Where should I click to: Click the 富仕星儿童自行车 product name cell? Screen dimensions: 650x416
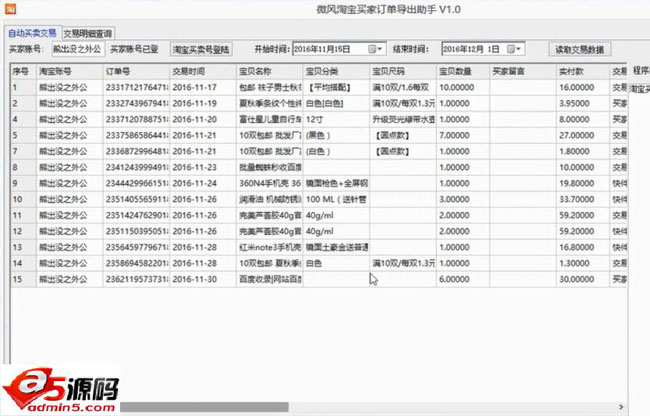[x=270, y=119]
